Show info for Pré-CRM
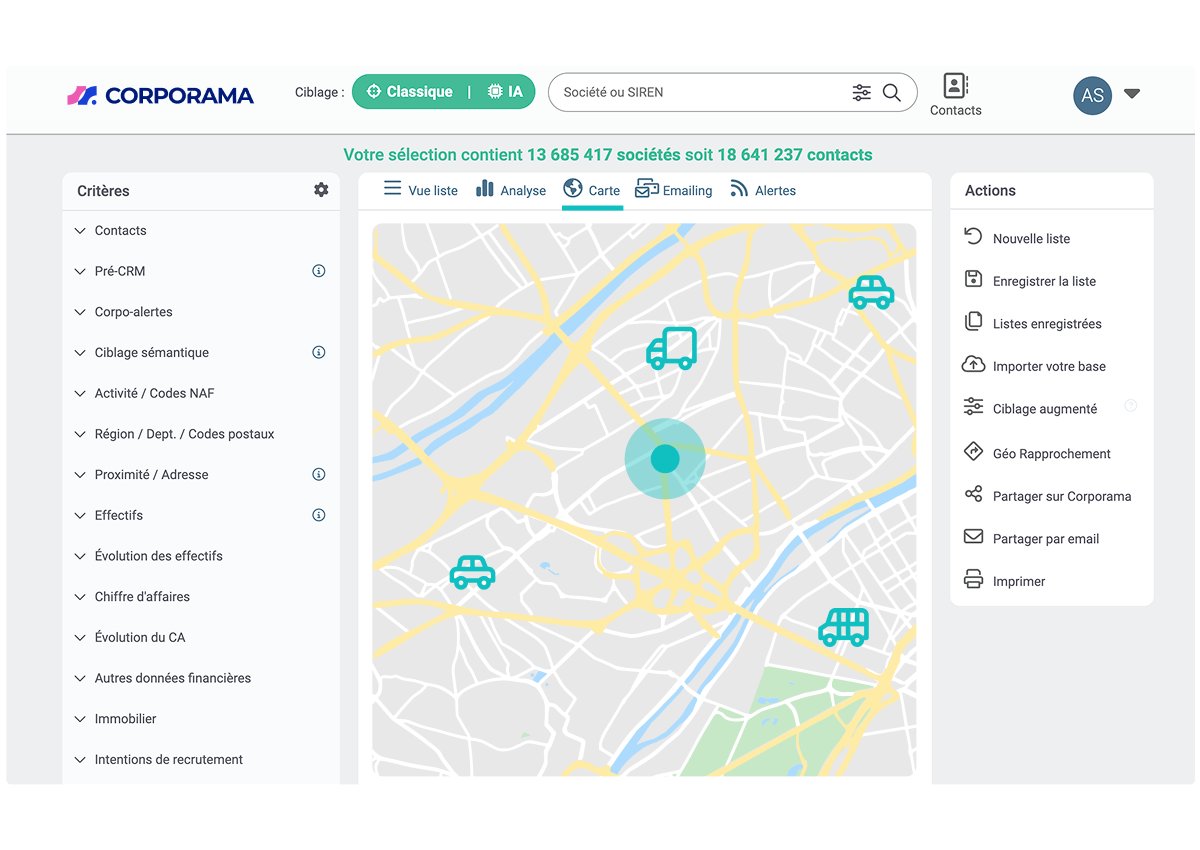The image size is (1200, 850). [319, 271]
